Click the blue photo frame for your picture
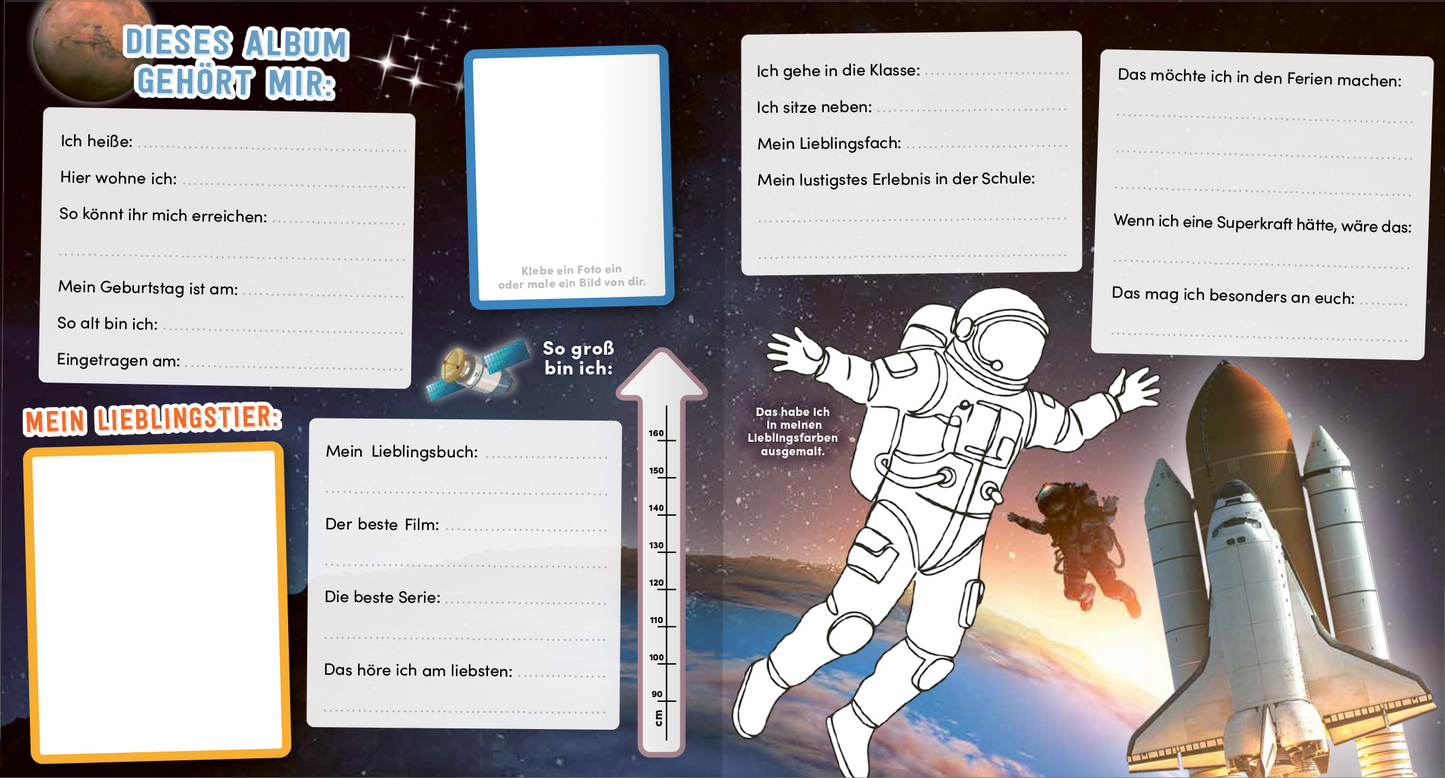 point(567,176)
